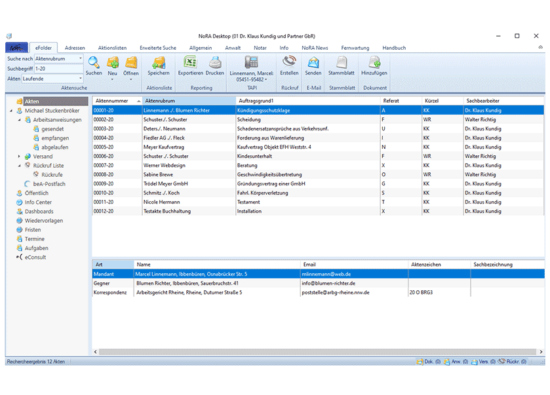
Task: Click into the Suchbegriff field
Action: point(58,69)
